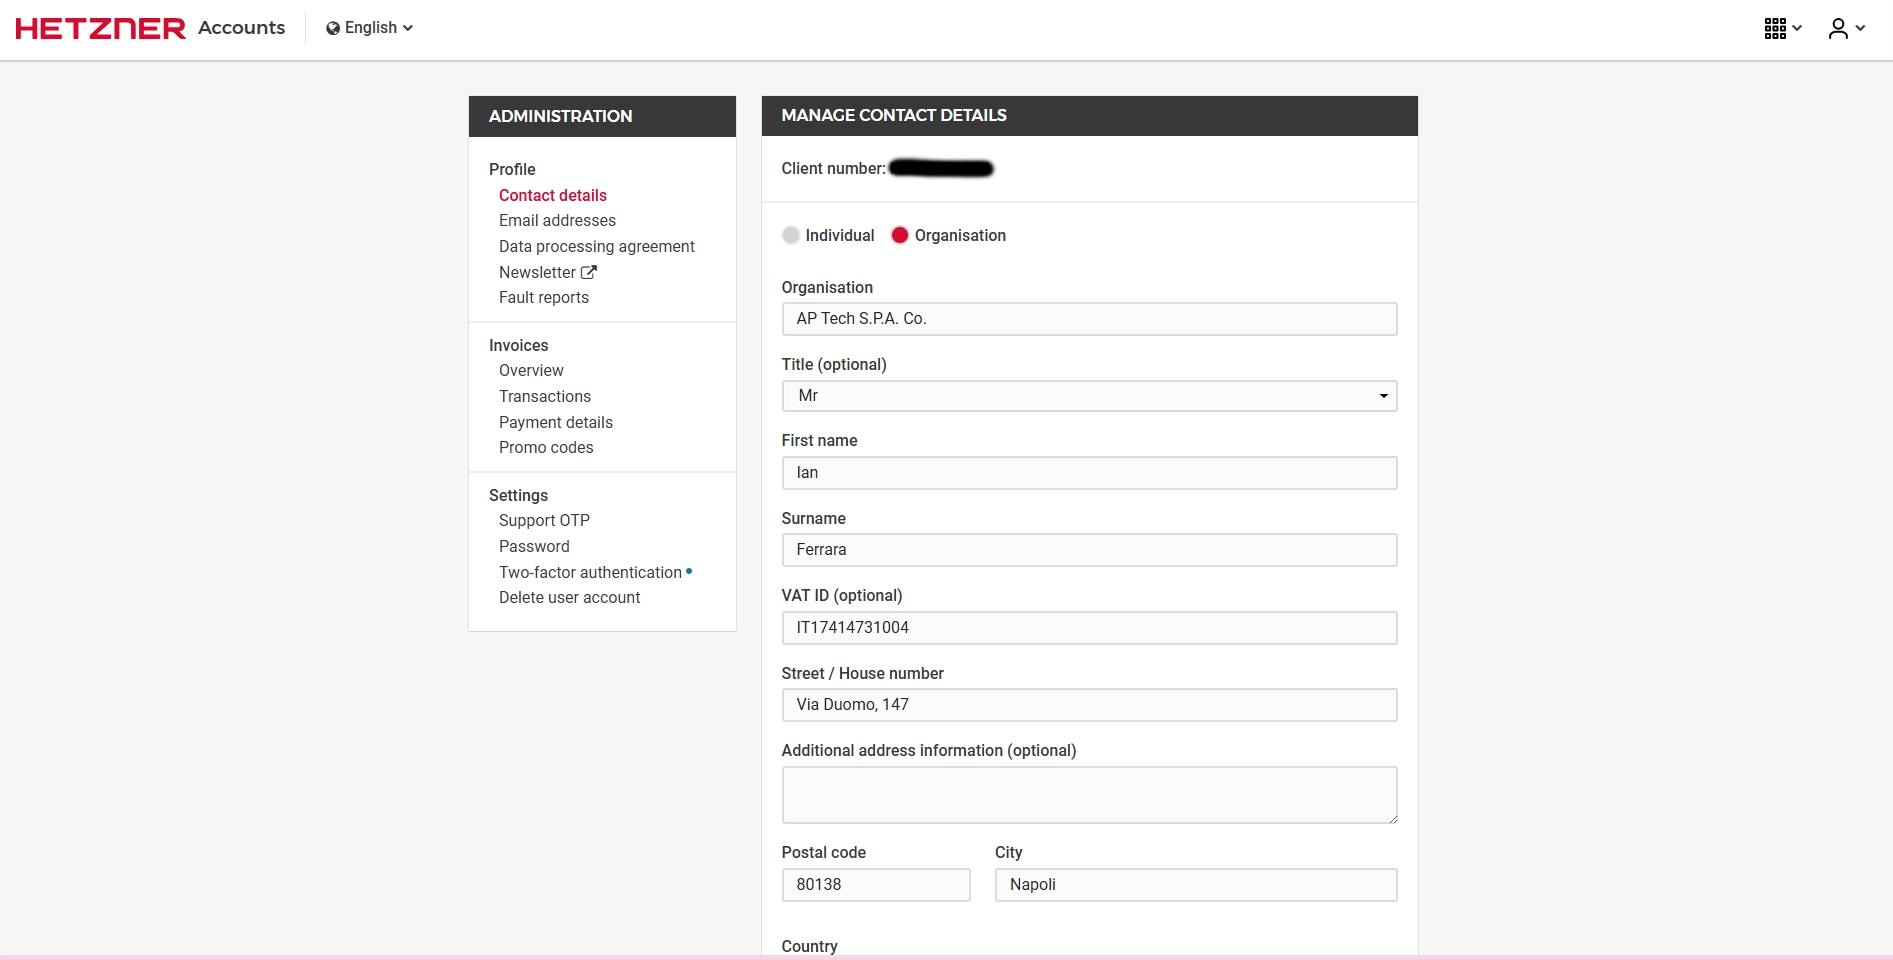Go to Payment details

(x=555, y=422)
